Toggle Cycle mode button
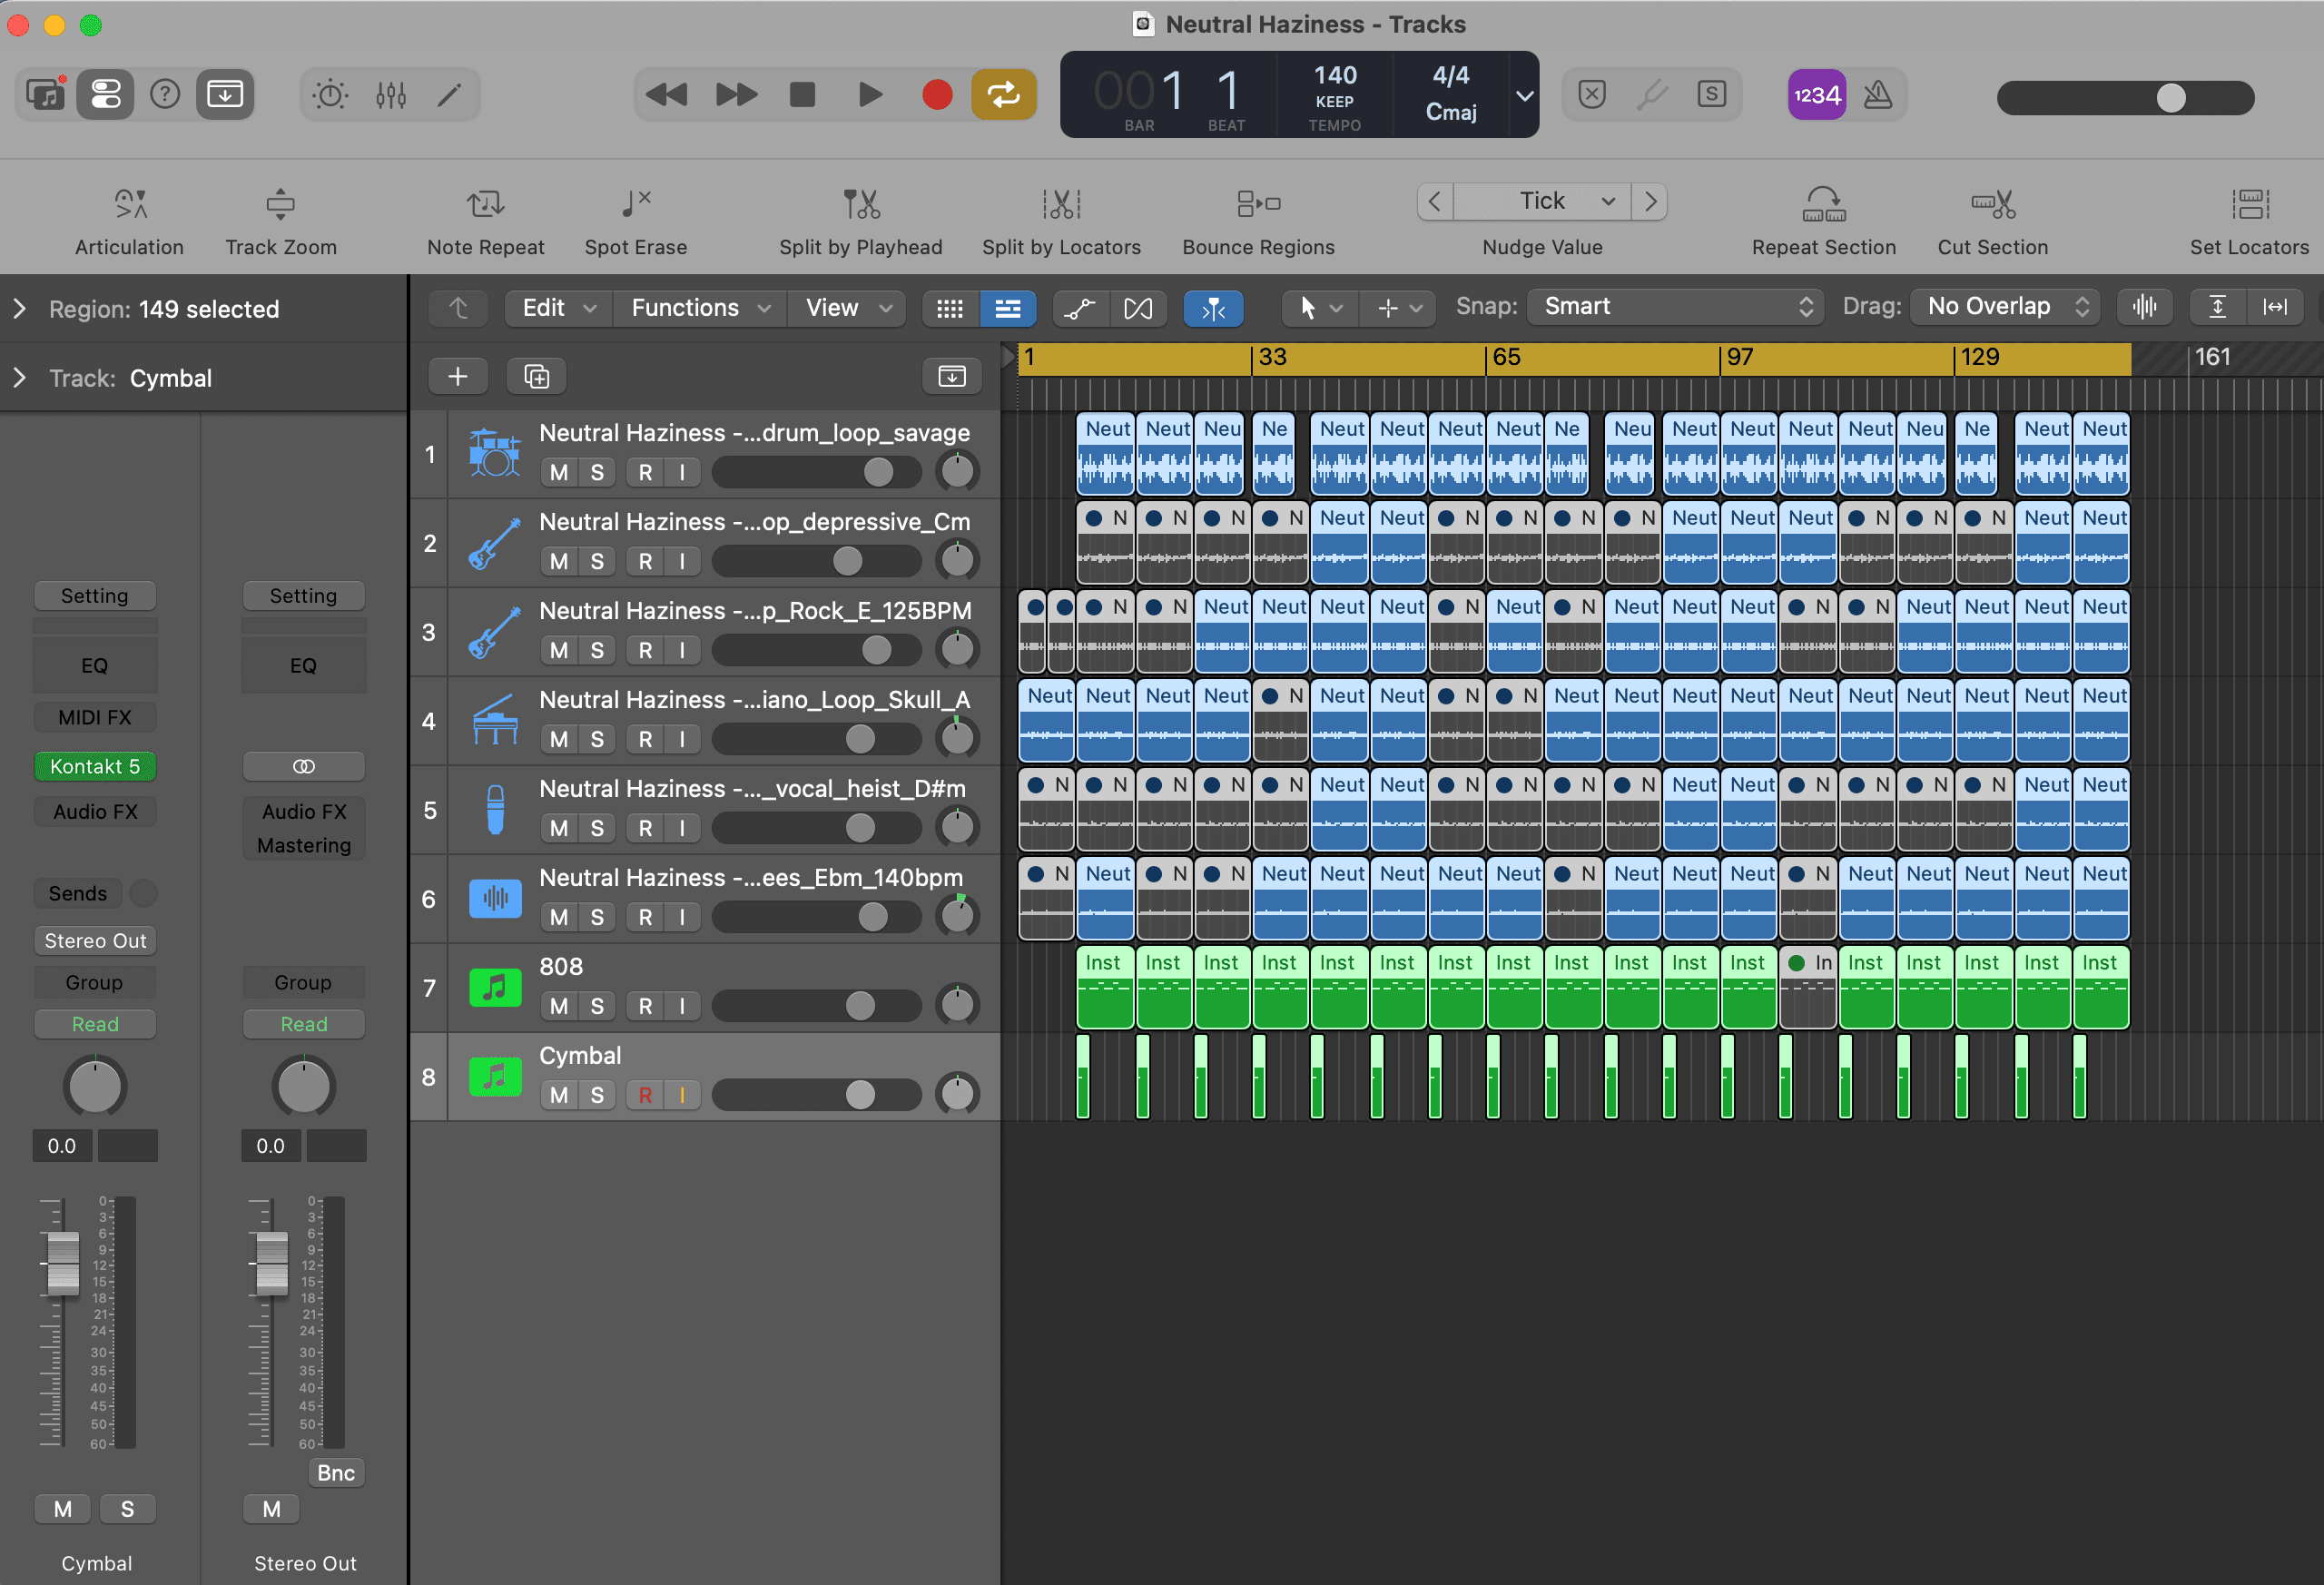This screenshot has width=2324, height=1585. (1003, 95)
